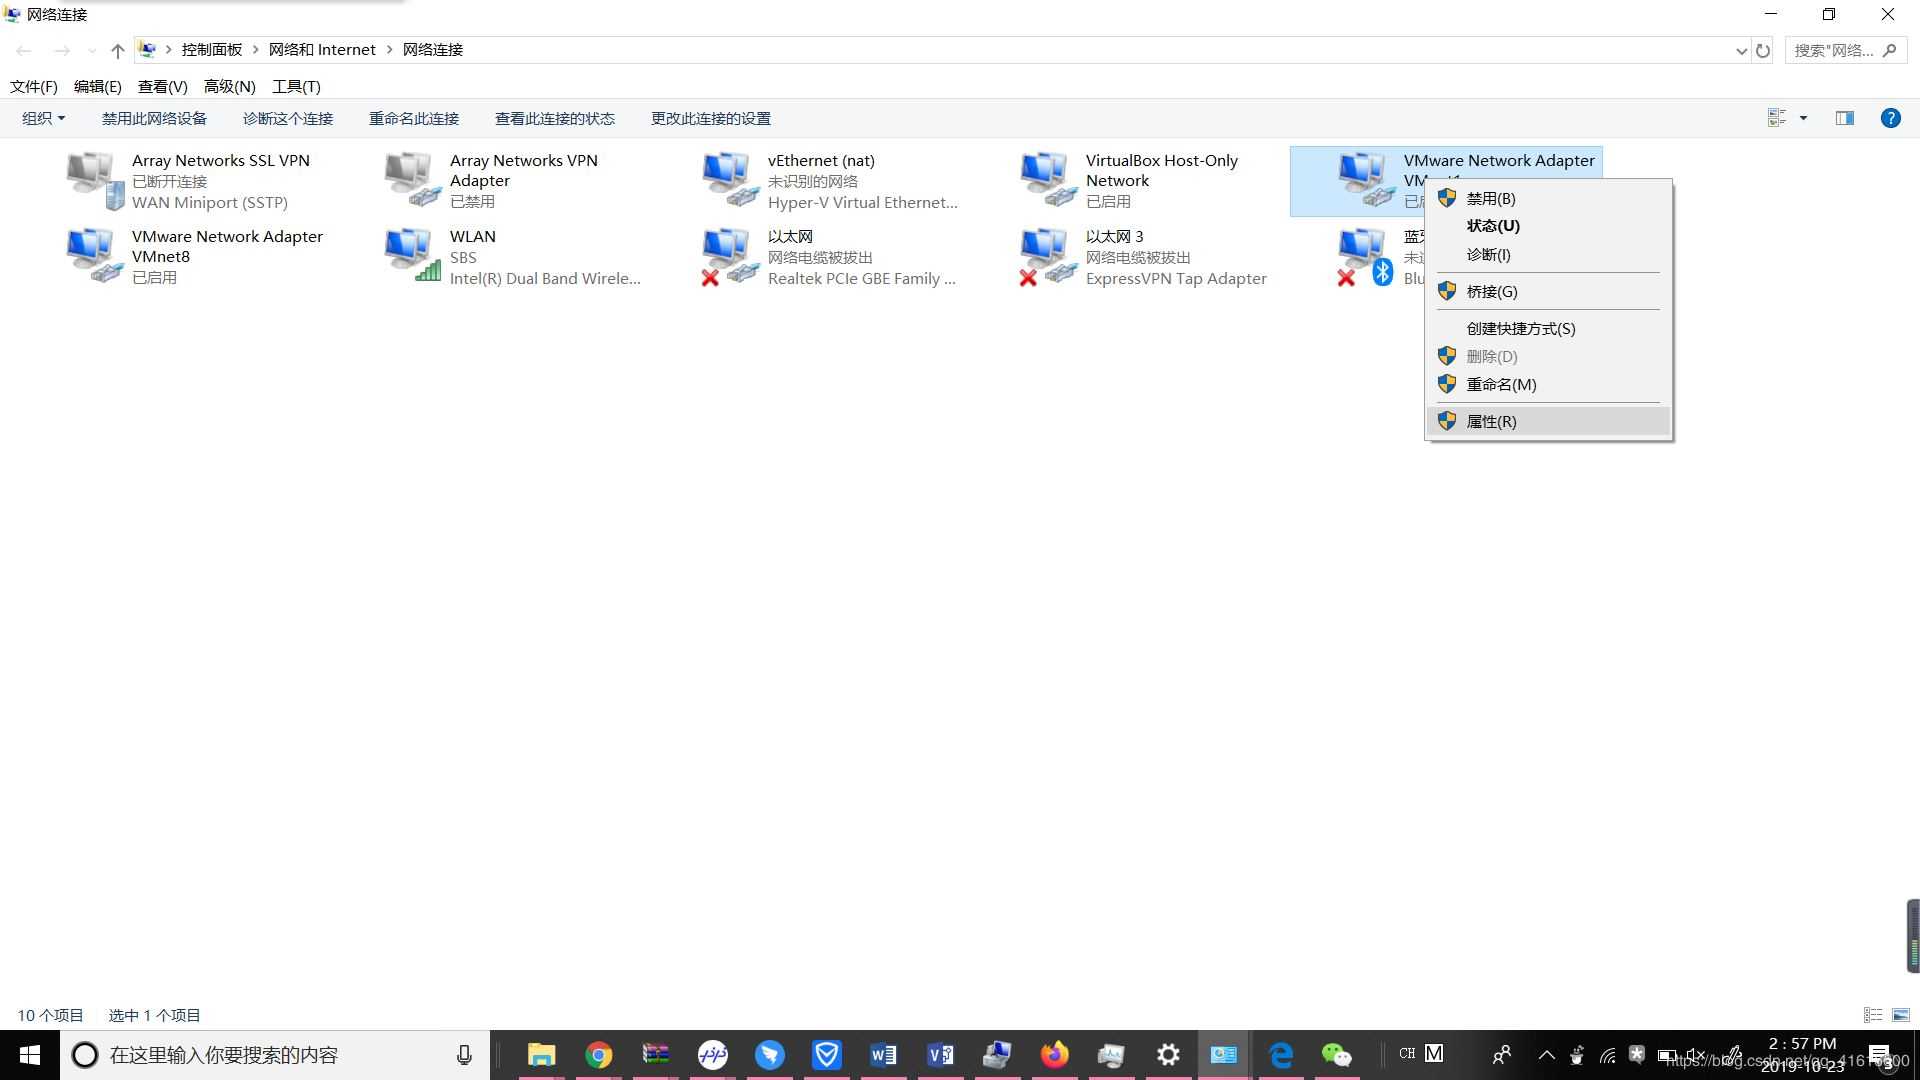
Task: Open Help with the question mark icon
Action: tap(1890, 118)
